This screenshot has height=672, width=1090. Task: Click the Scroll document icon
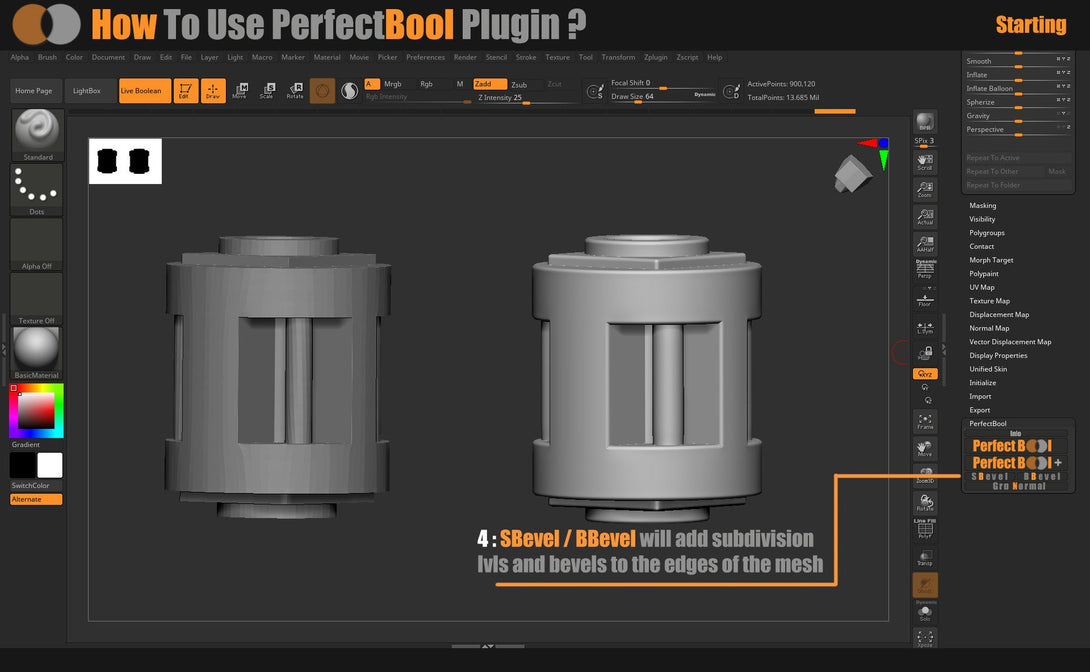click(x=925, y=162)
